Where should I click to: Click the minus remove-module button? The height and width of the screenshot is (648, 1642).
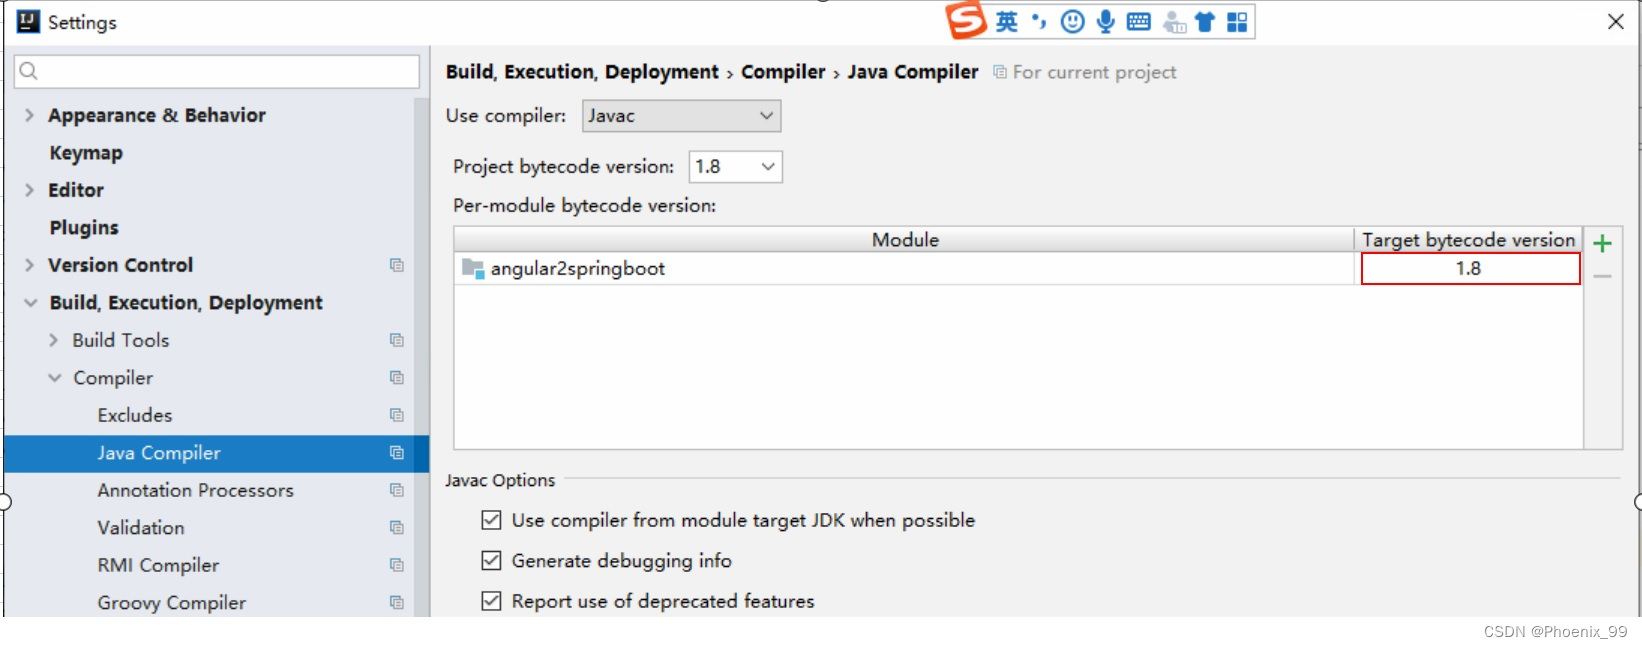pos(1602,276)
